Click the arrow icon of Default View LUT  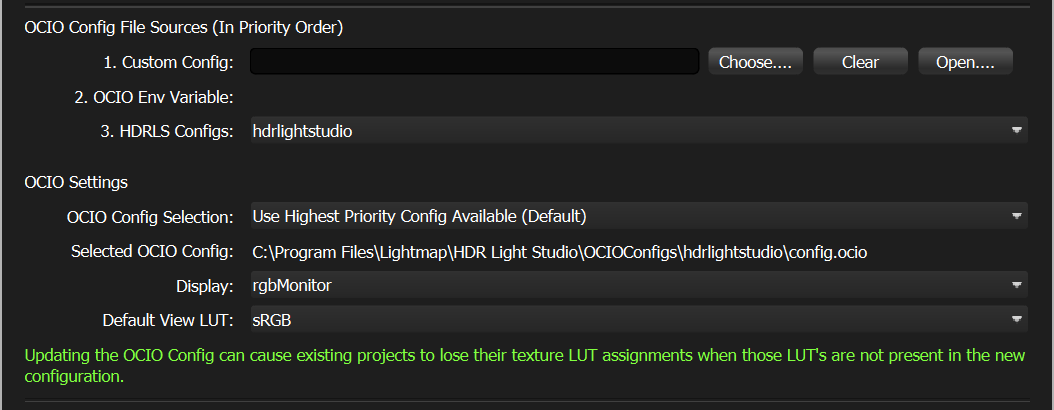click(x=1016, y=320)
